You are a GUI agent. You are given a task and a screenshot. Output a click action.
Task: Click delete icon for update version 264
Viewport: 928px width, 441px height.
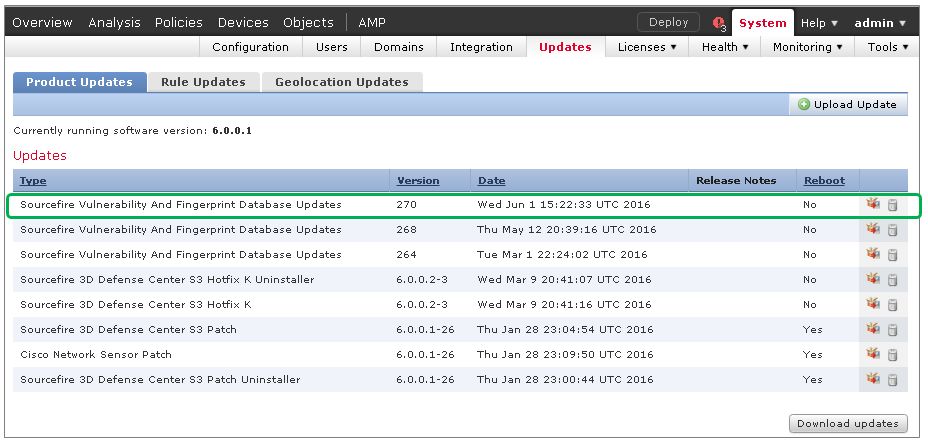pos(892,255)
